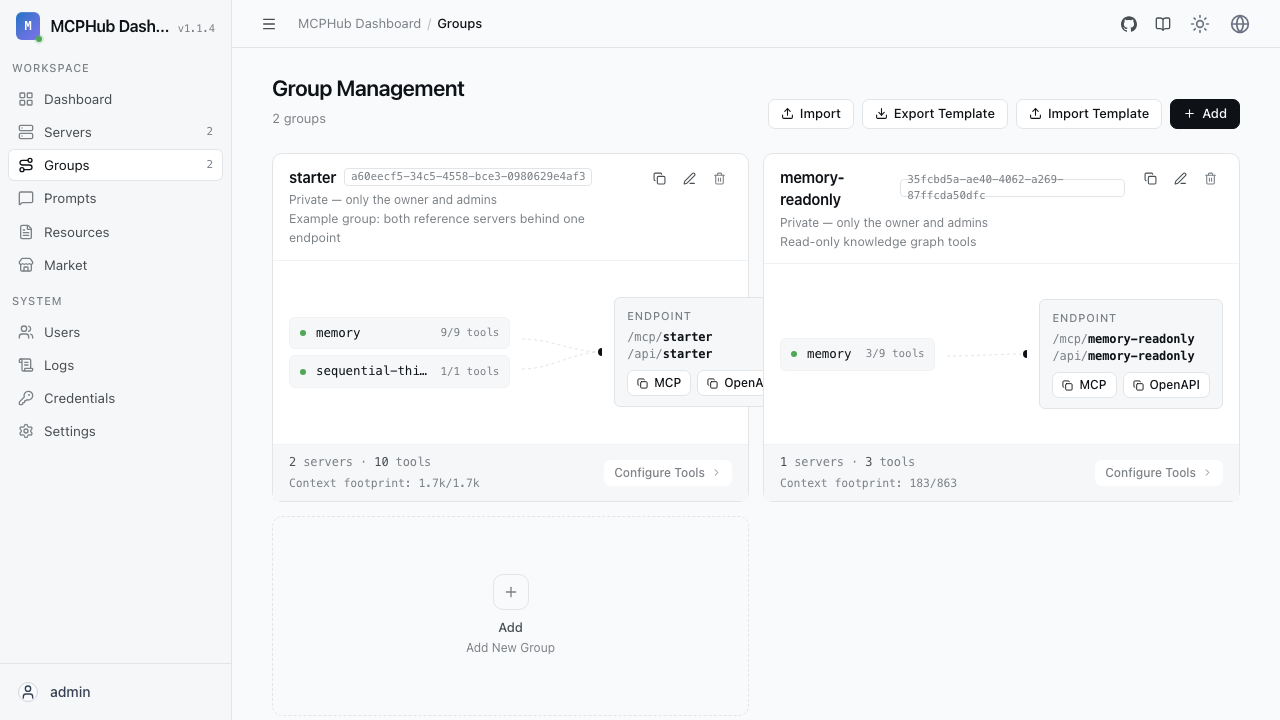Click the black Add button
Image resolution: width=1280 pixels, height=720 pixels.
[1205, 114]
